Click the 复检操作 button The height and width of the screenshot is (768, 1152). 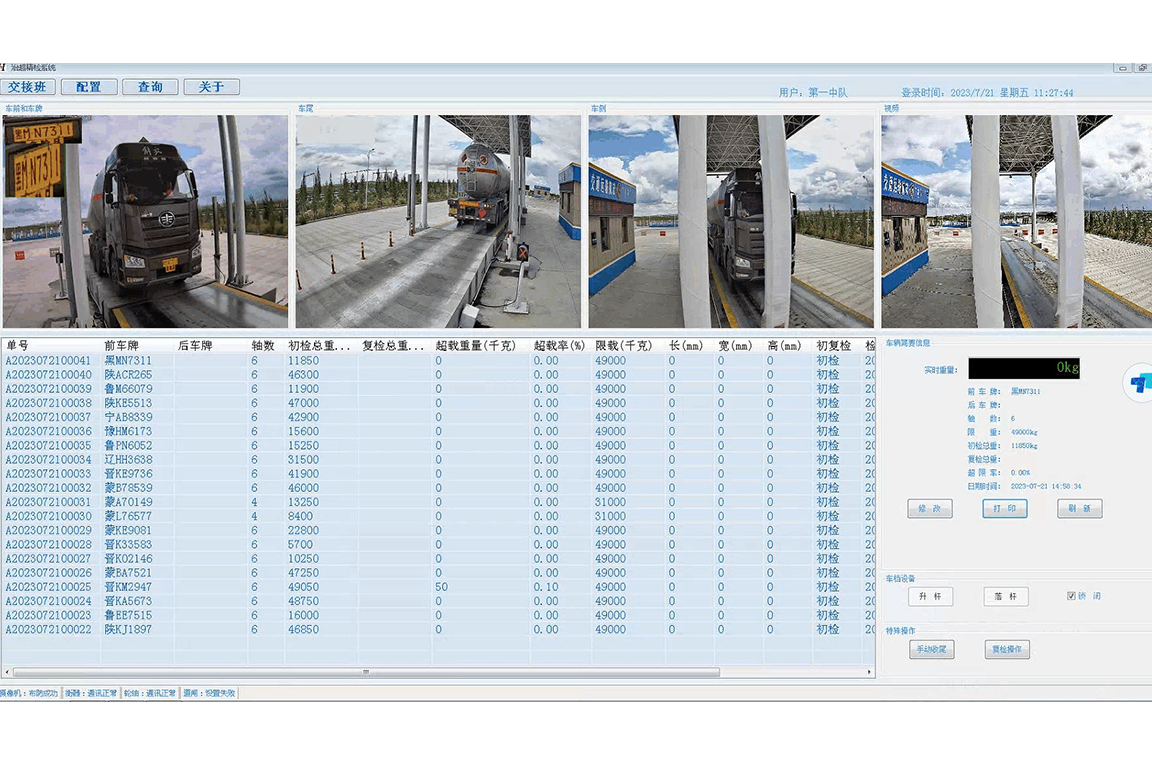click(1007, 649)
